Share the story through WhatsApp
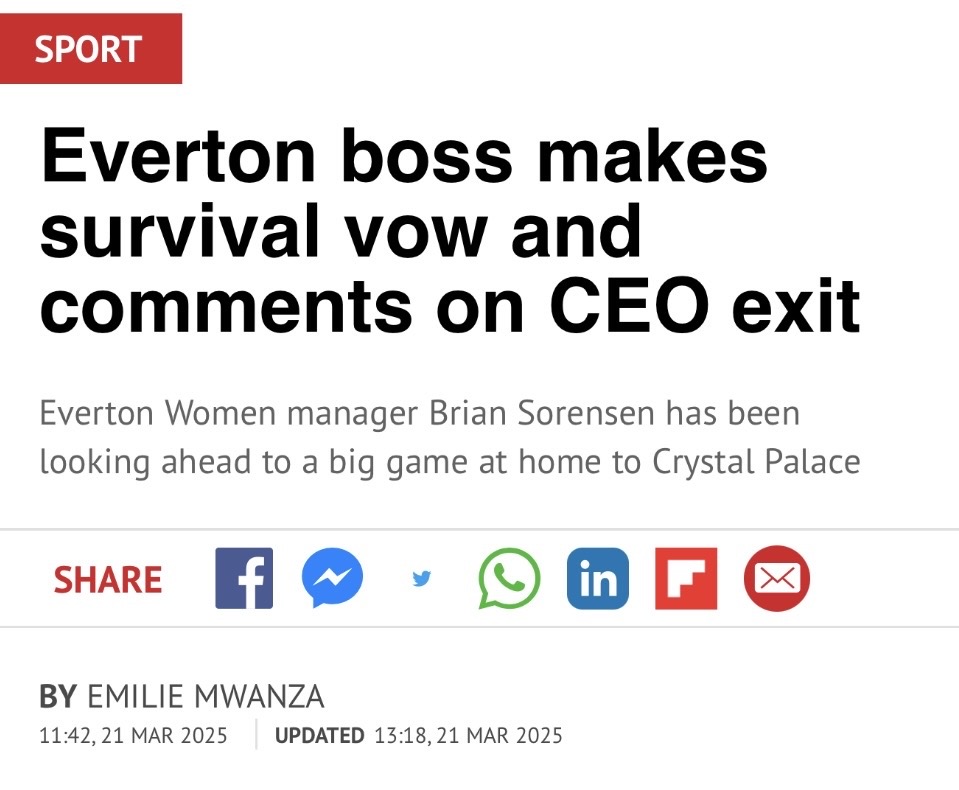 pyautogui.click(x=509, y=579)
